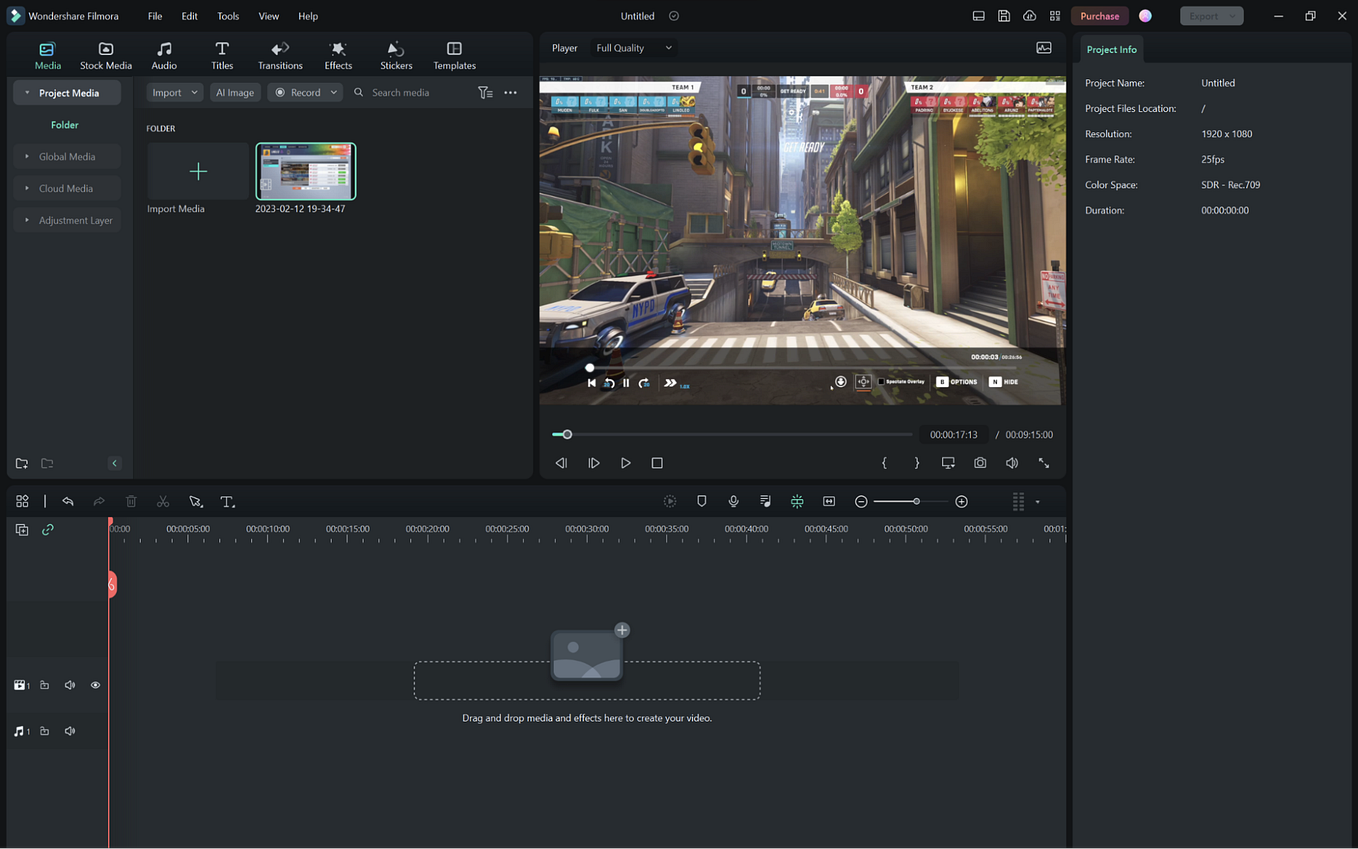Switch to the Stock Media tab
This screenshot has height=849, width=1358.
tap(105, 54)
